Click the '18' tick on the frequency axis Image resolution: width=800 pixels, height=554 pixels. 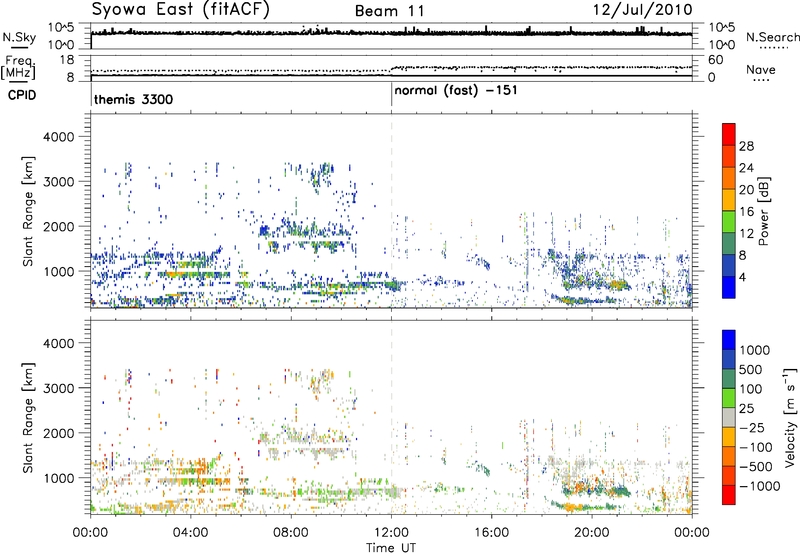67,60
